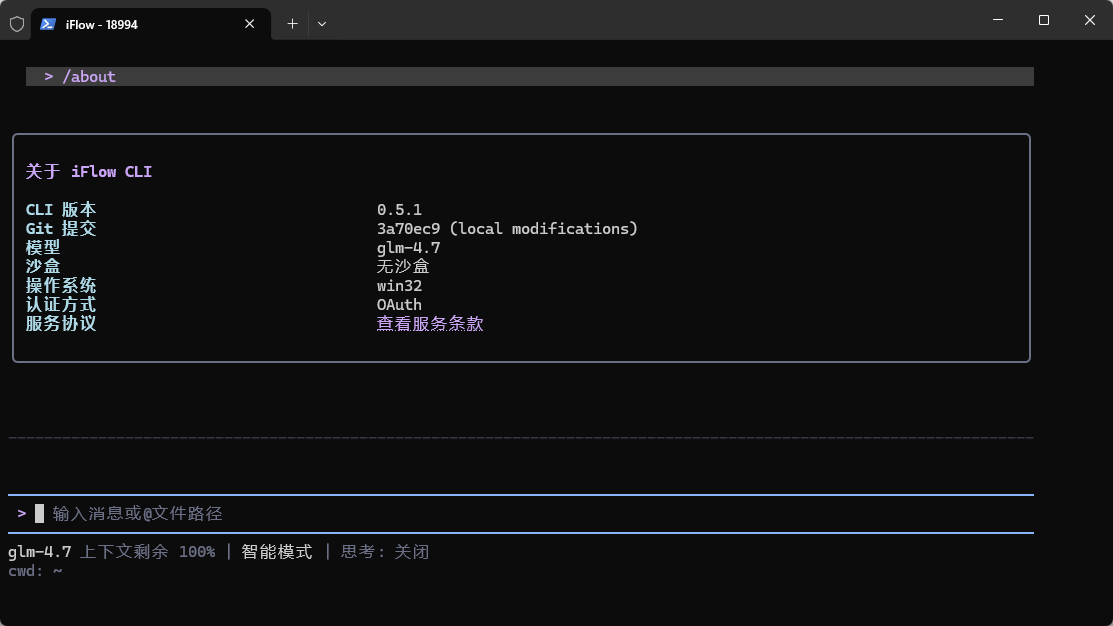Open the 查看服务条款 terms link

point(430,324)
